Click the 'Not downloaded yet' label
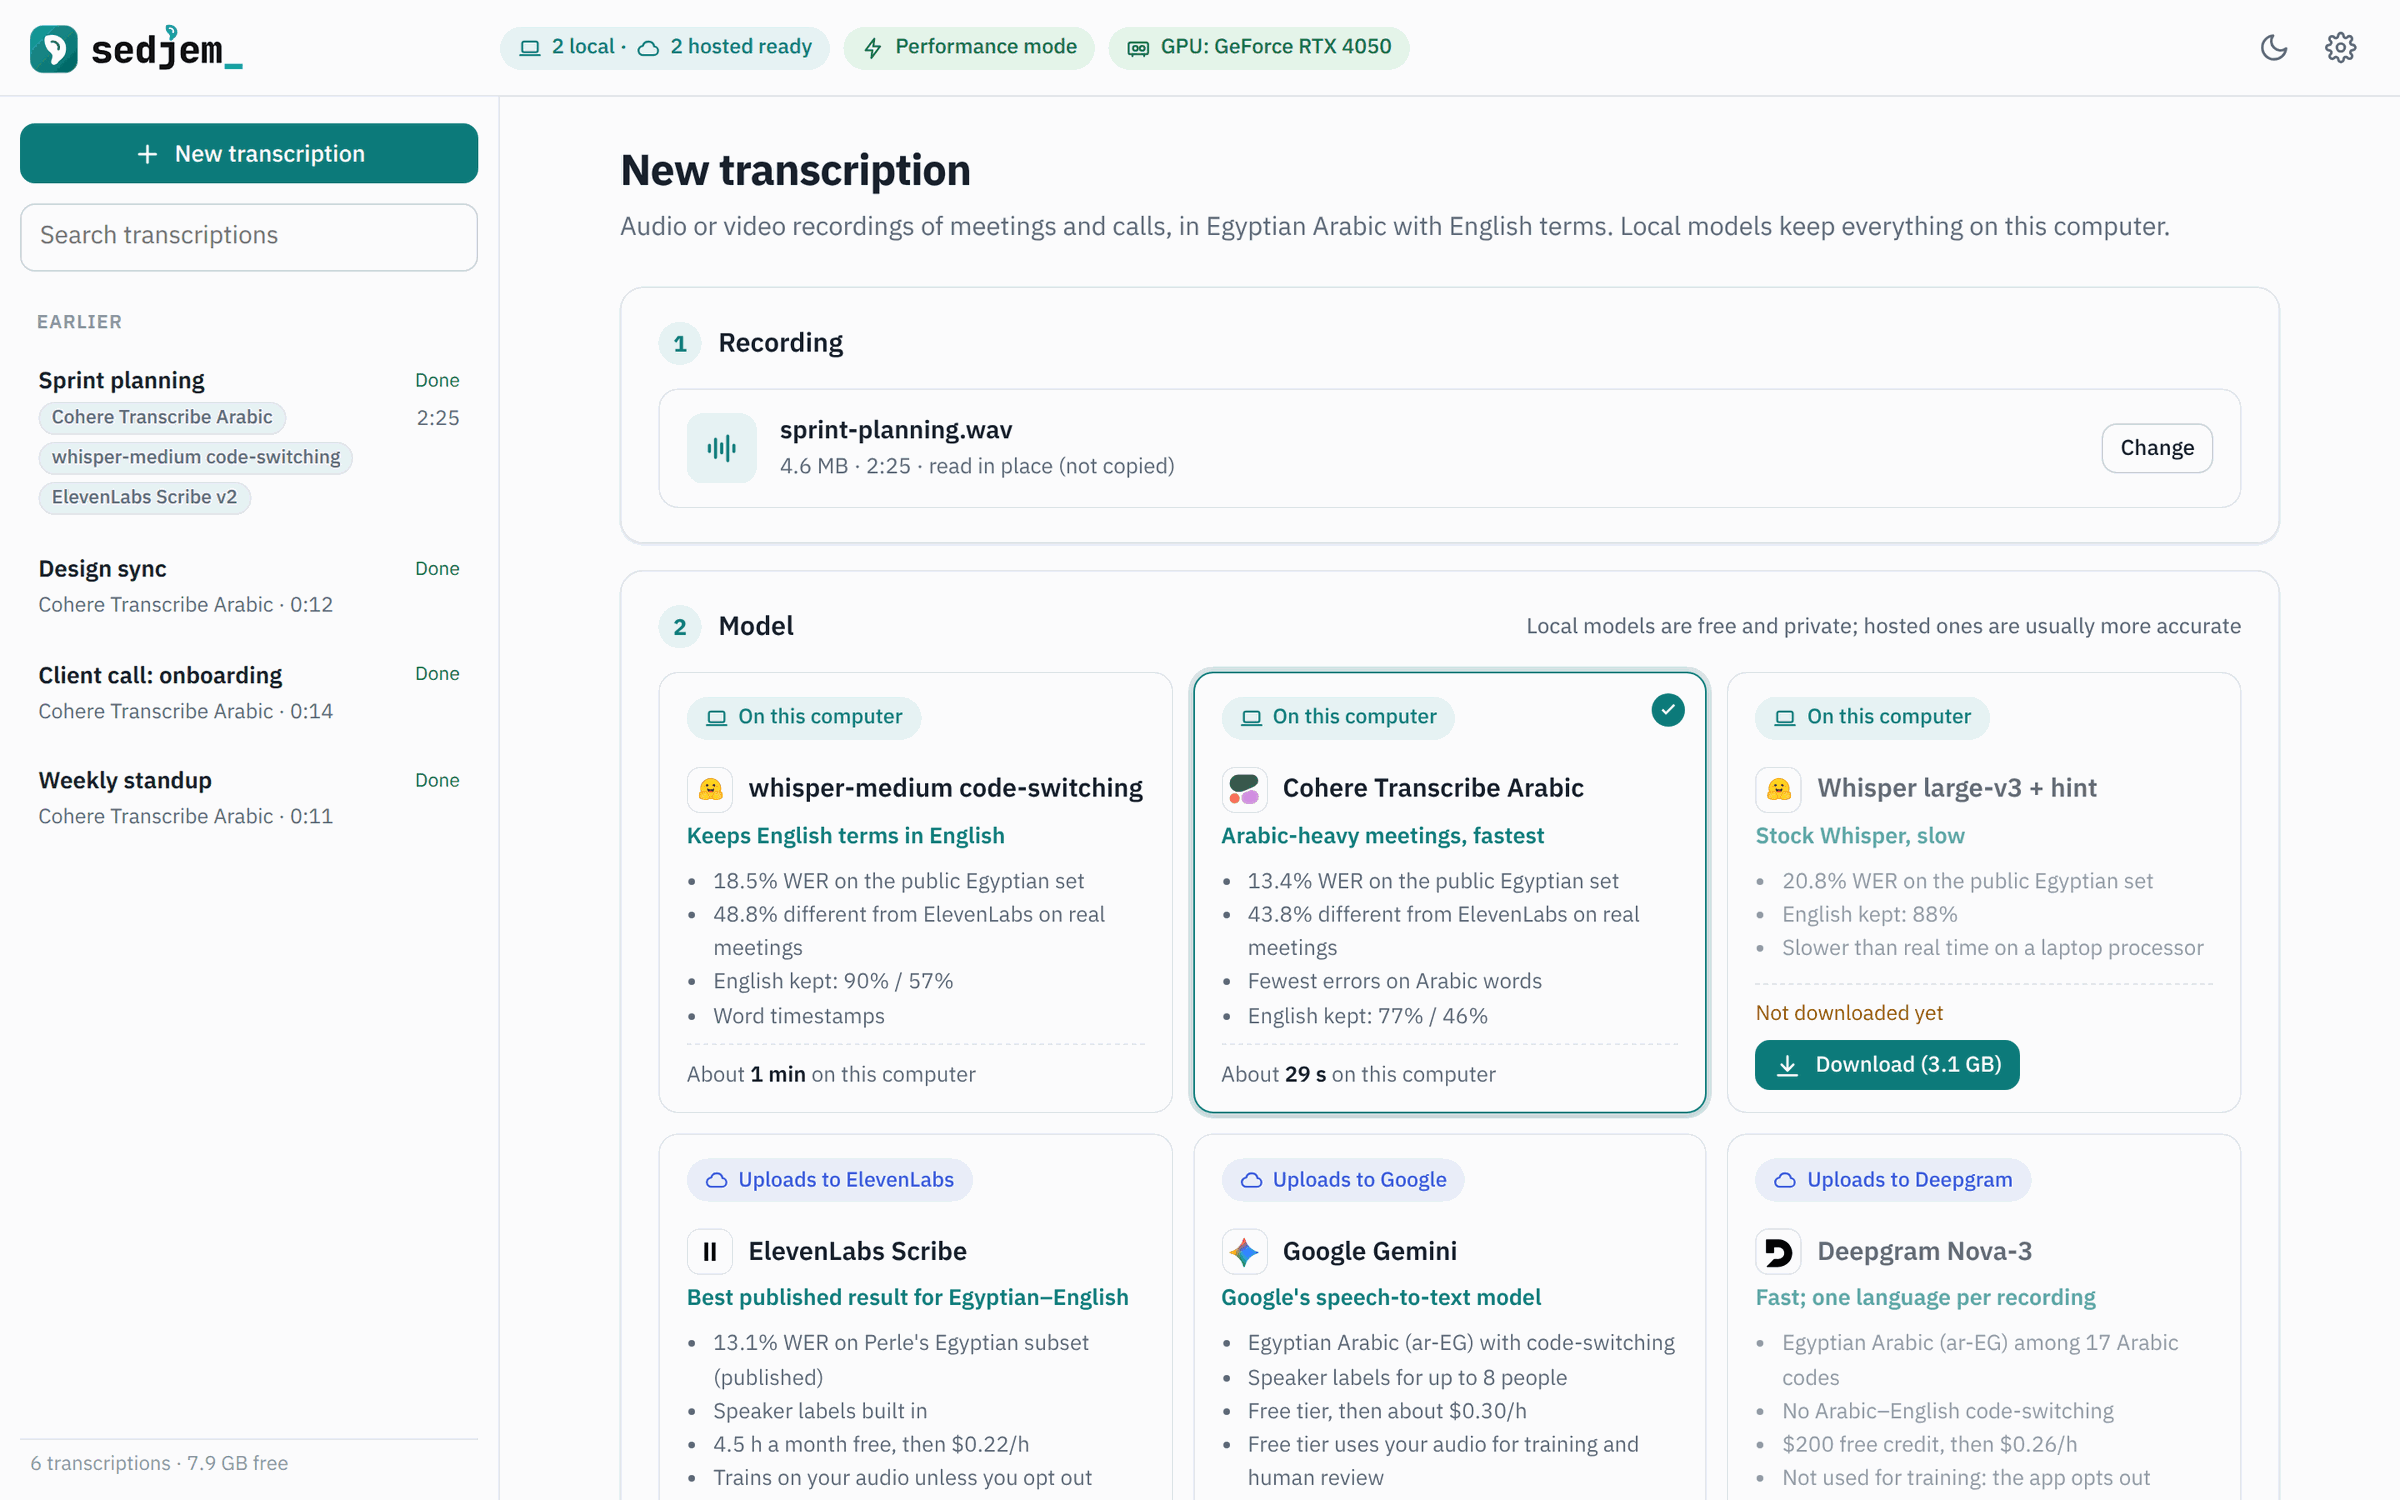The image size is (2400, 1500). point(1849,1013)
